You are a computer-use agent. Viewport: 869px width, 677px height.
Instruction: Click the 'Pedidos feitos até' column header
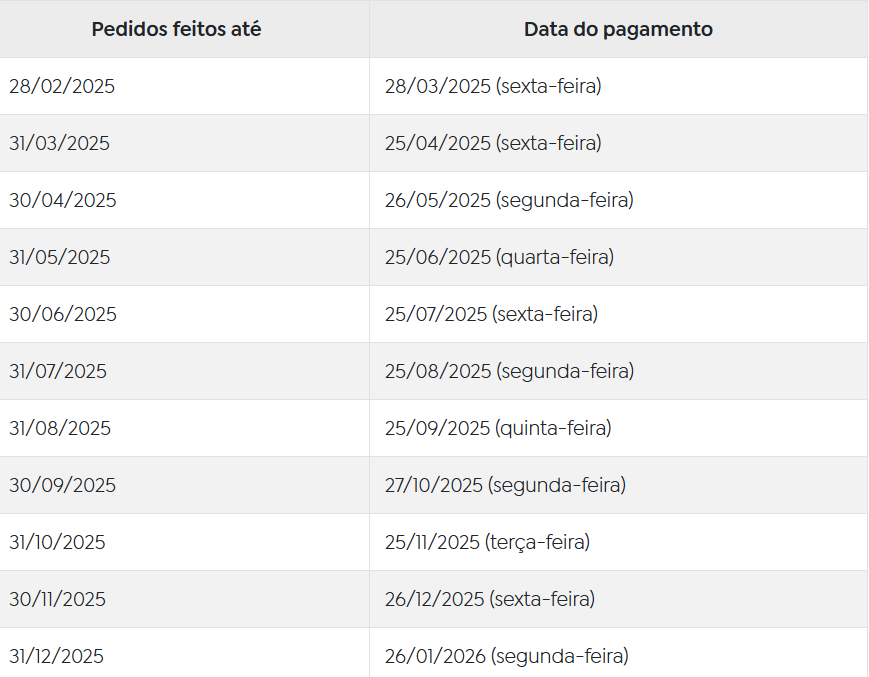(184, 29)
